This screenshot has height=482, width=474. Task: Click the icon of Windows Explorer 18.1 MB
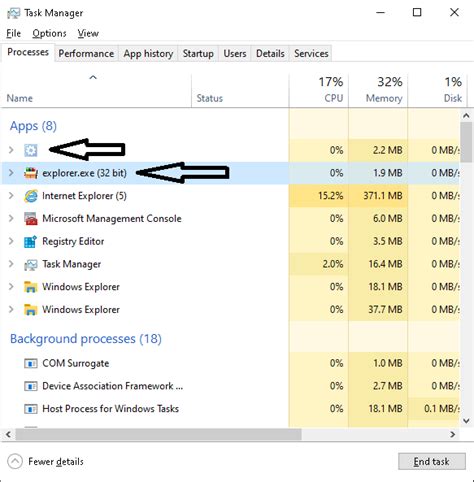click(31, 287)
